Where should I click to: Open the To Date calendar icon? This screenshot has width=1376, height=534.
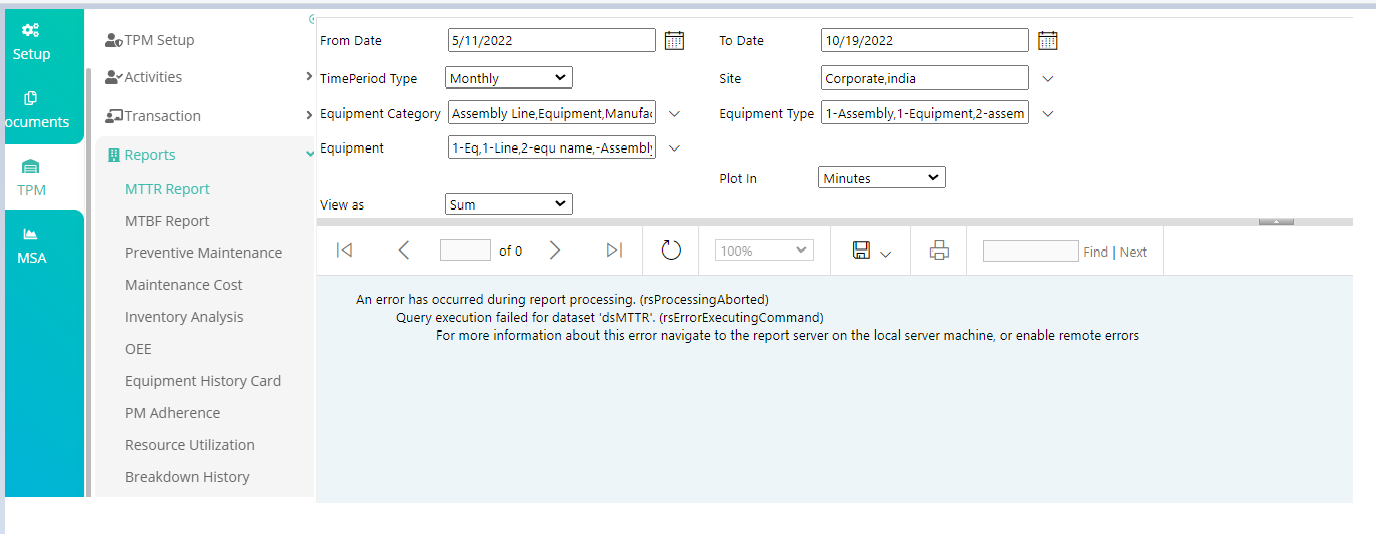click(1047, 40)
